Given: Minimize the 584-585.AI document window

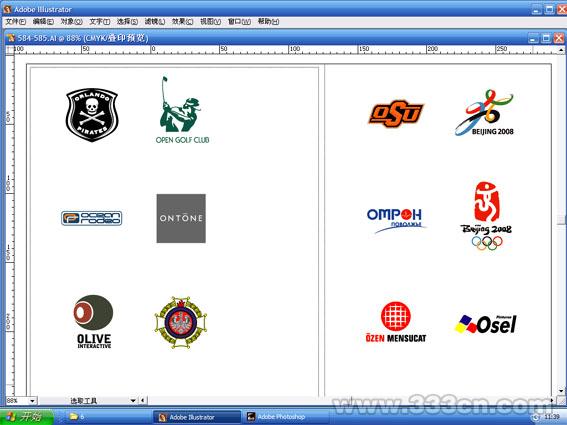Looking at the screenshot, I should click(533, 38).
